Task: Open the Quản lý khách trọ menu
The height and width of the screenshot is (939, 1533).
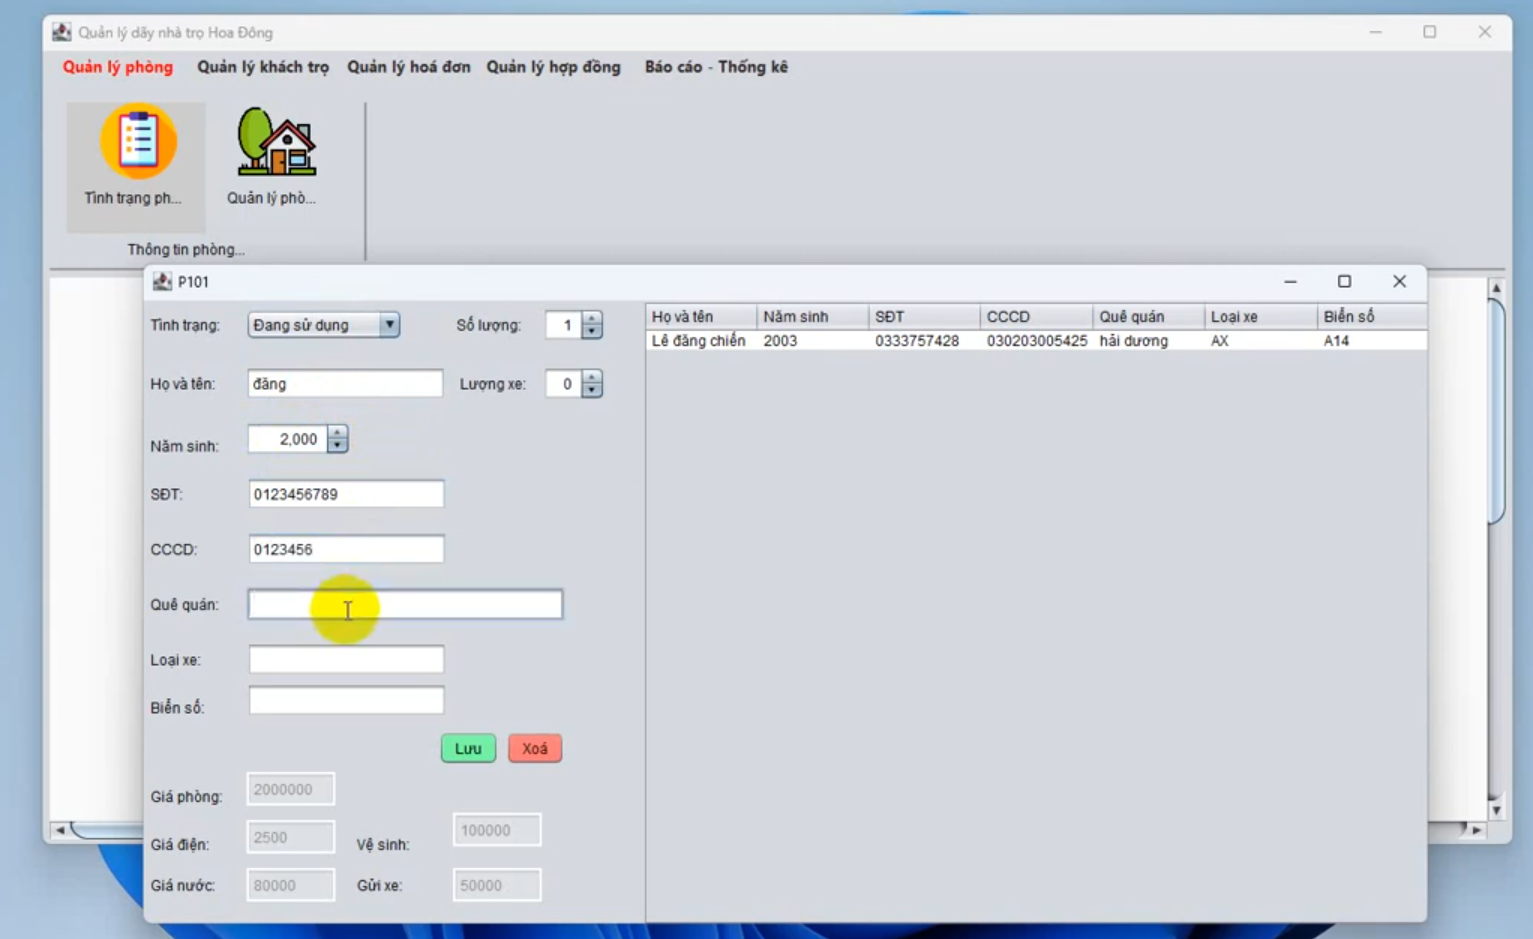Action: tap(263, 67)
